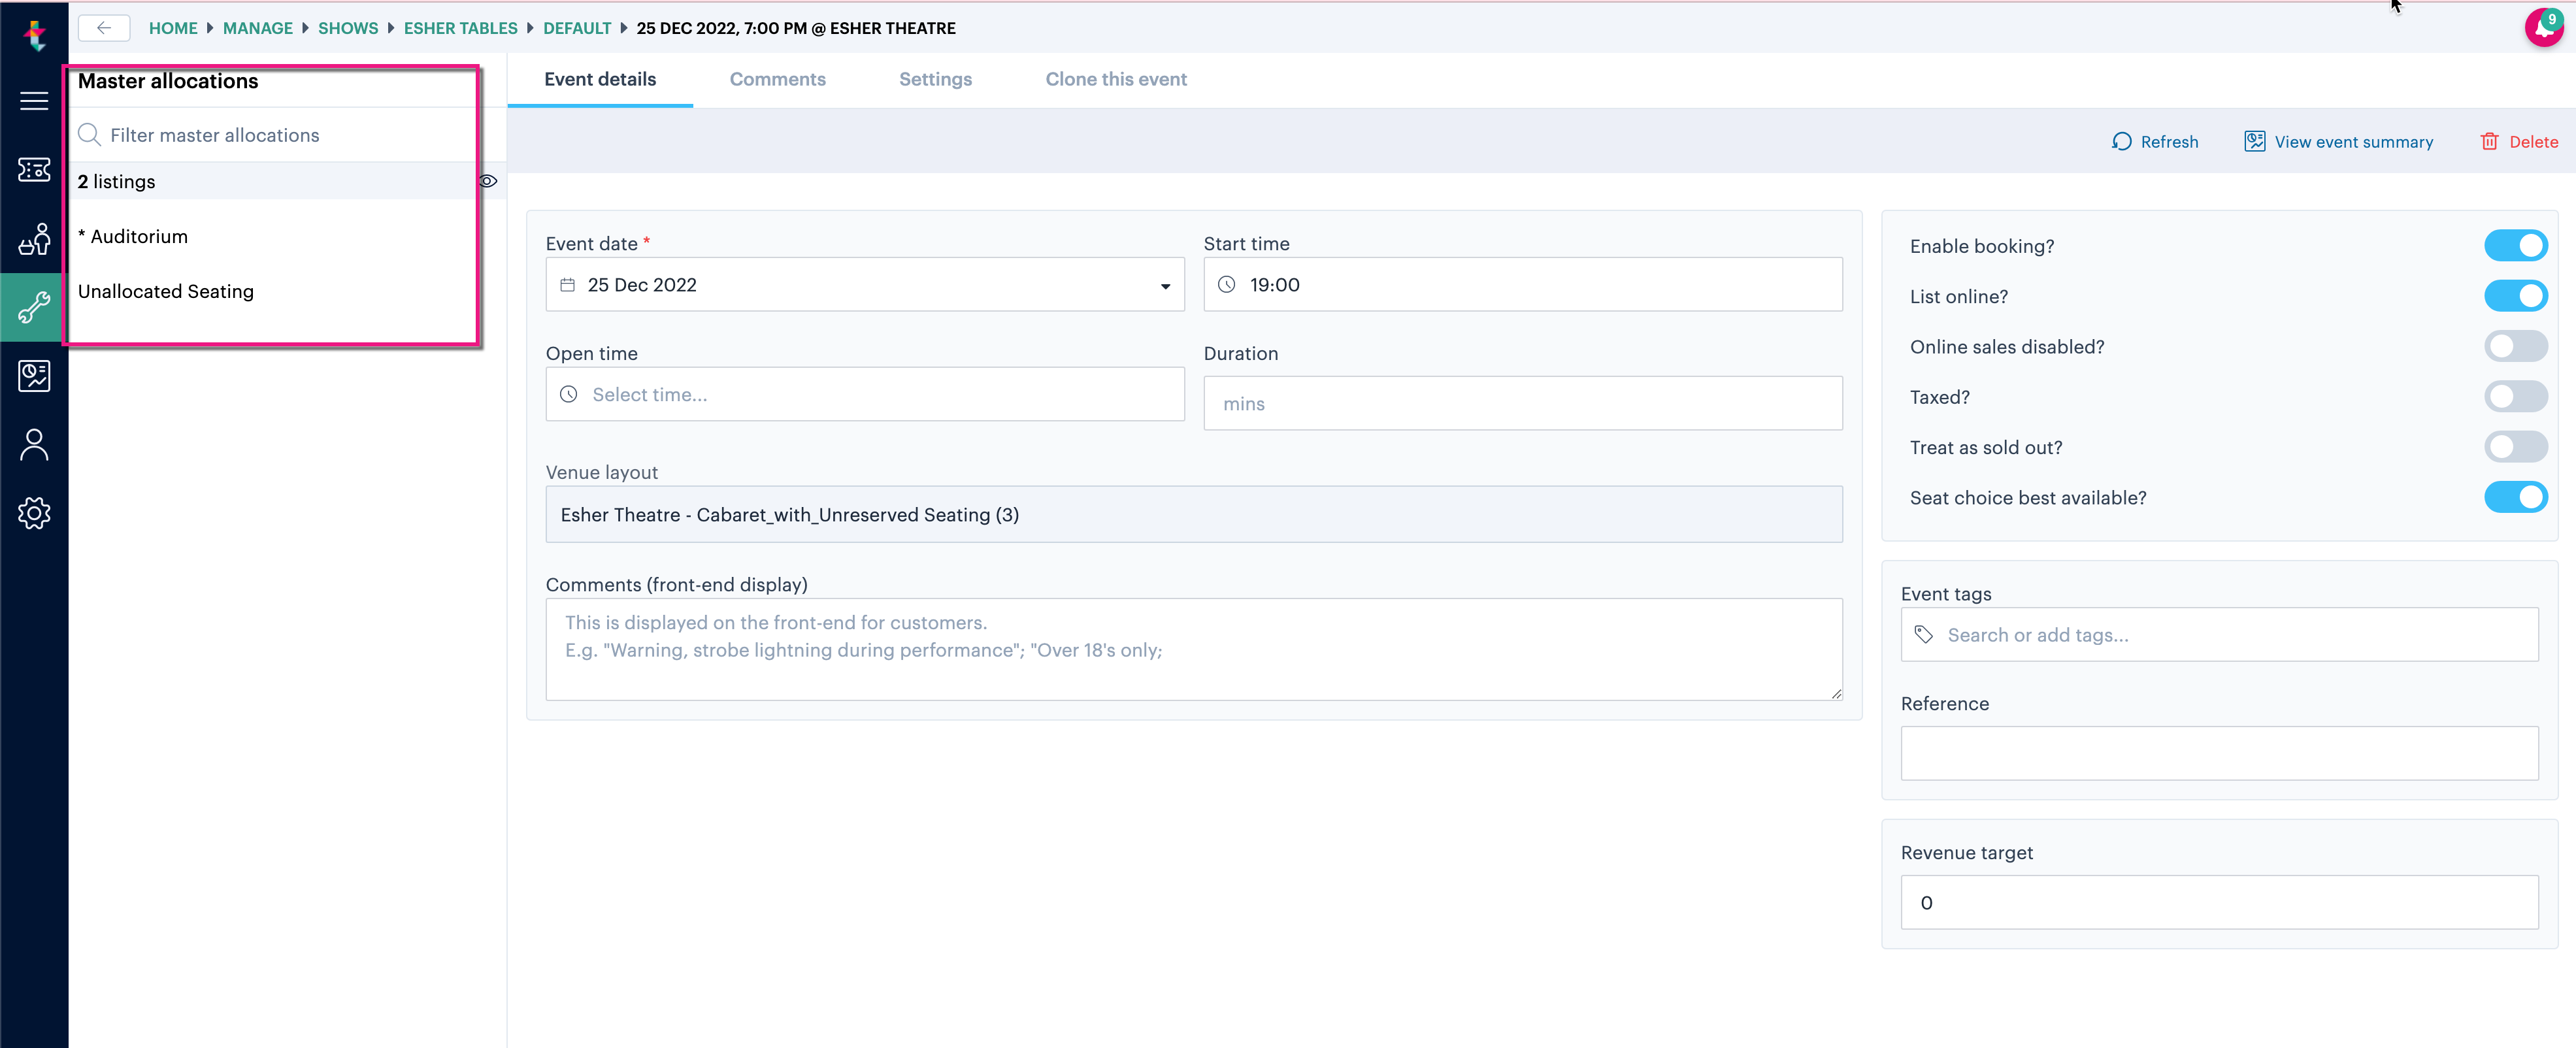This screenshot has height=1048, width=2576.
Task: Click the current event breadcrumb title
Action: (796, 28)
